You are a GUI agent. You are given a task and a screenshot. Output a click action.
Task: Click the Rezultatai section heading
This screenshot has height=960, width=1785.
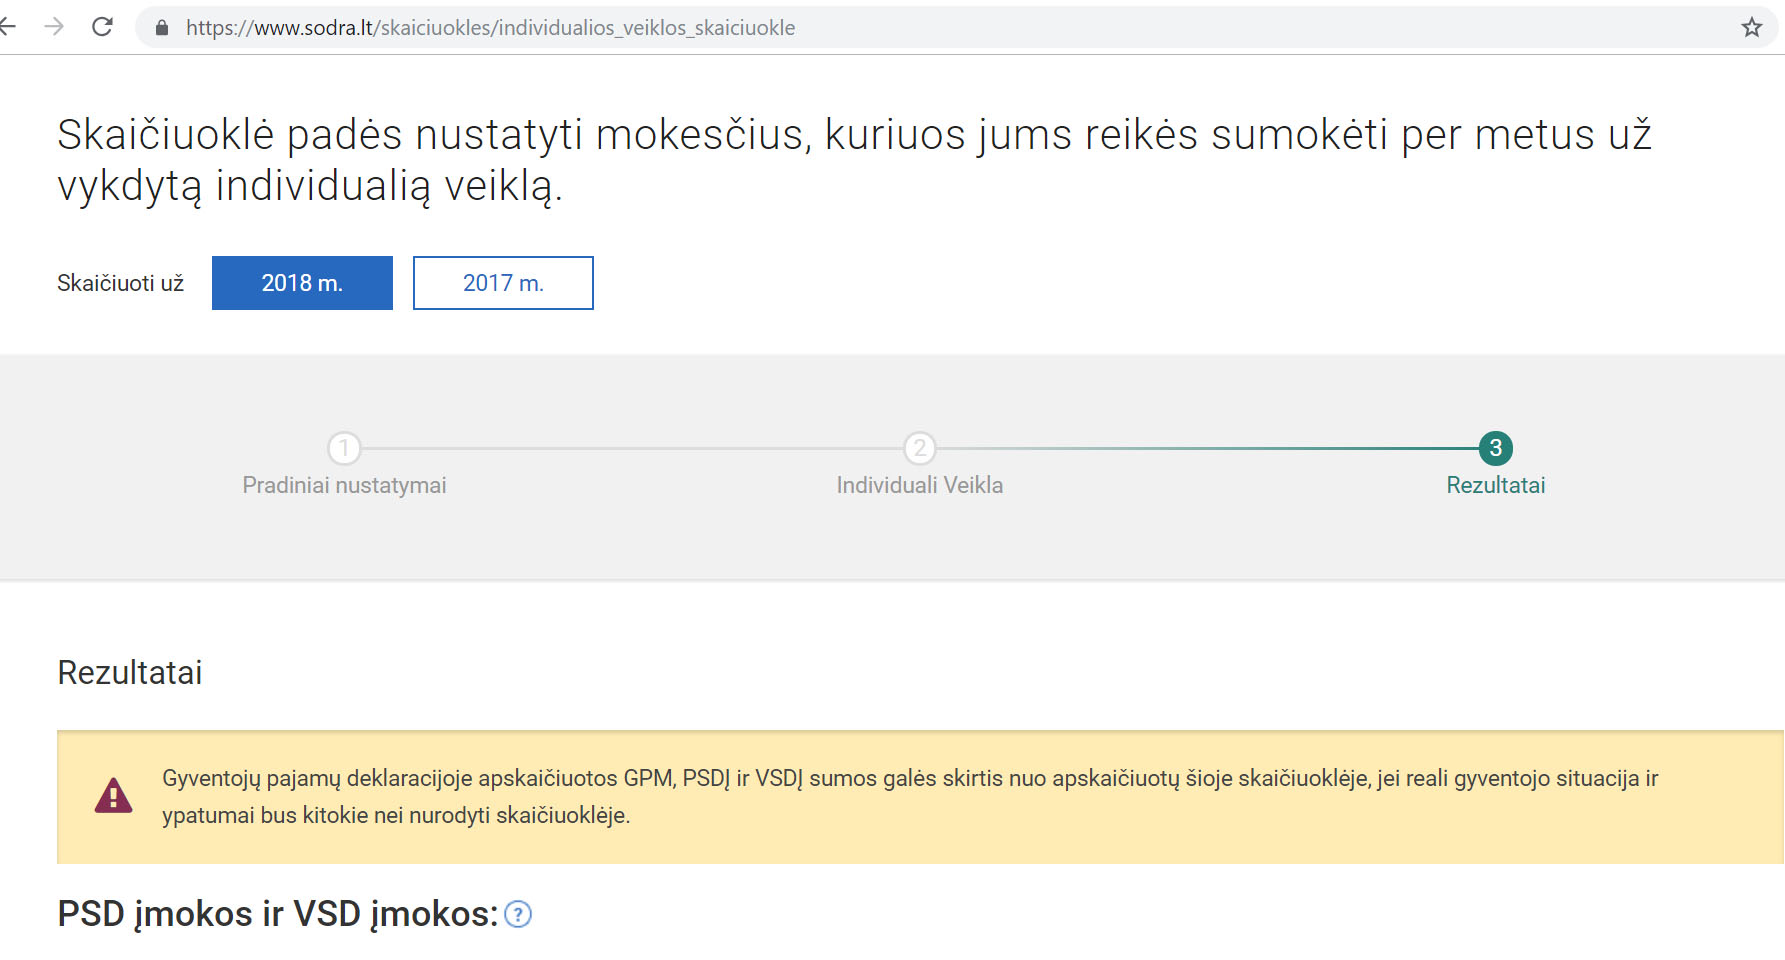tap(130, 673)
